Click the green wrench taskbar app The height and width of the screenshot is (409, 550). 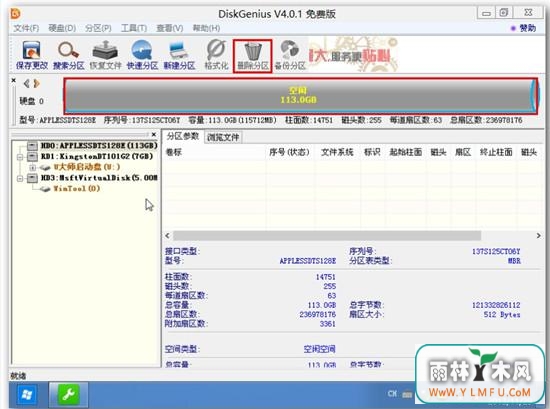[x=68, y=395]
